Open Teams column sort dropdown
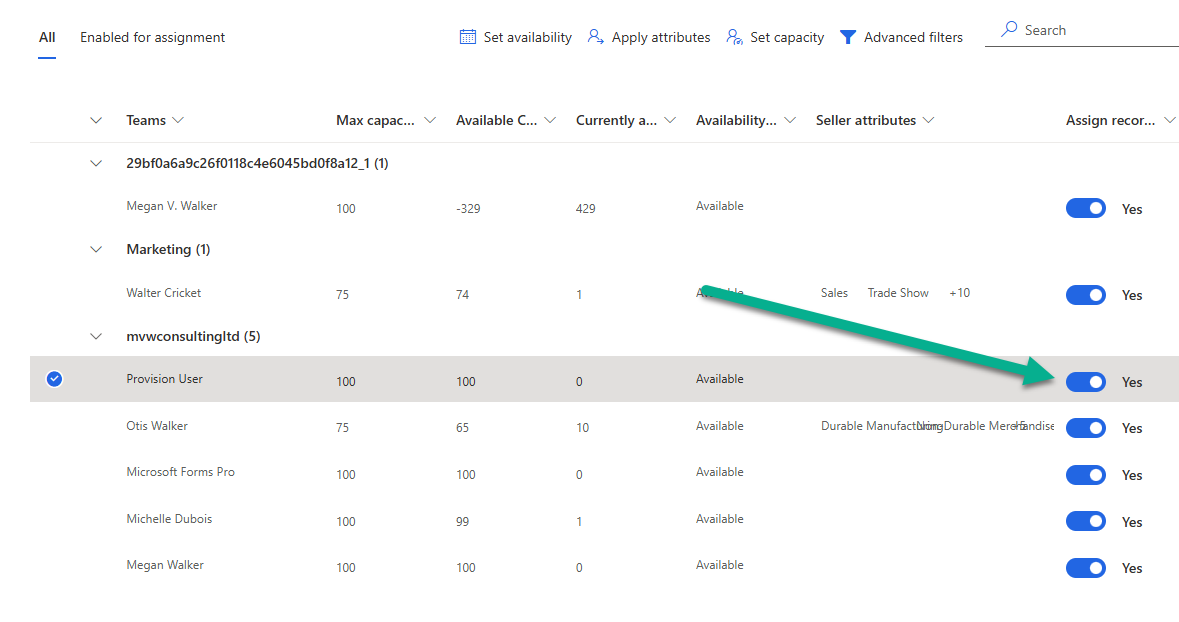The image size is (1179, 622). click(x=178, y=120)
